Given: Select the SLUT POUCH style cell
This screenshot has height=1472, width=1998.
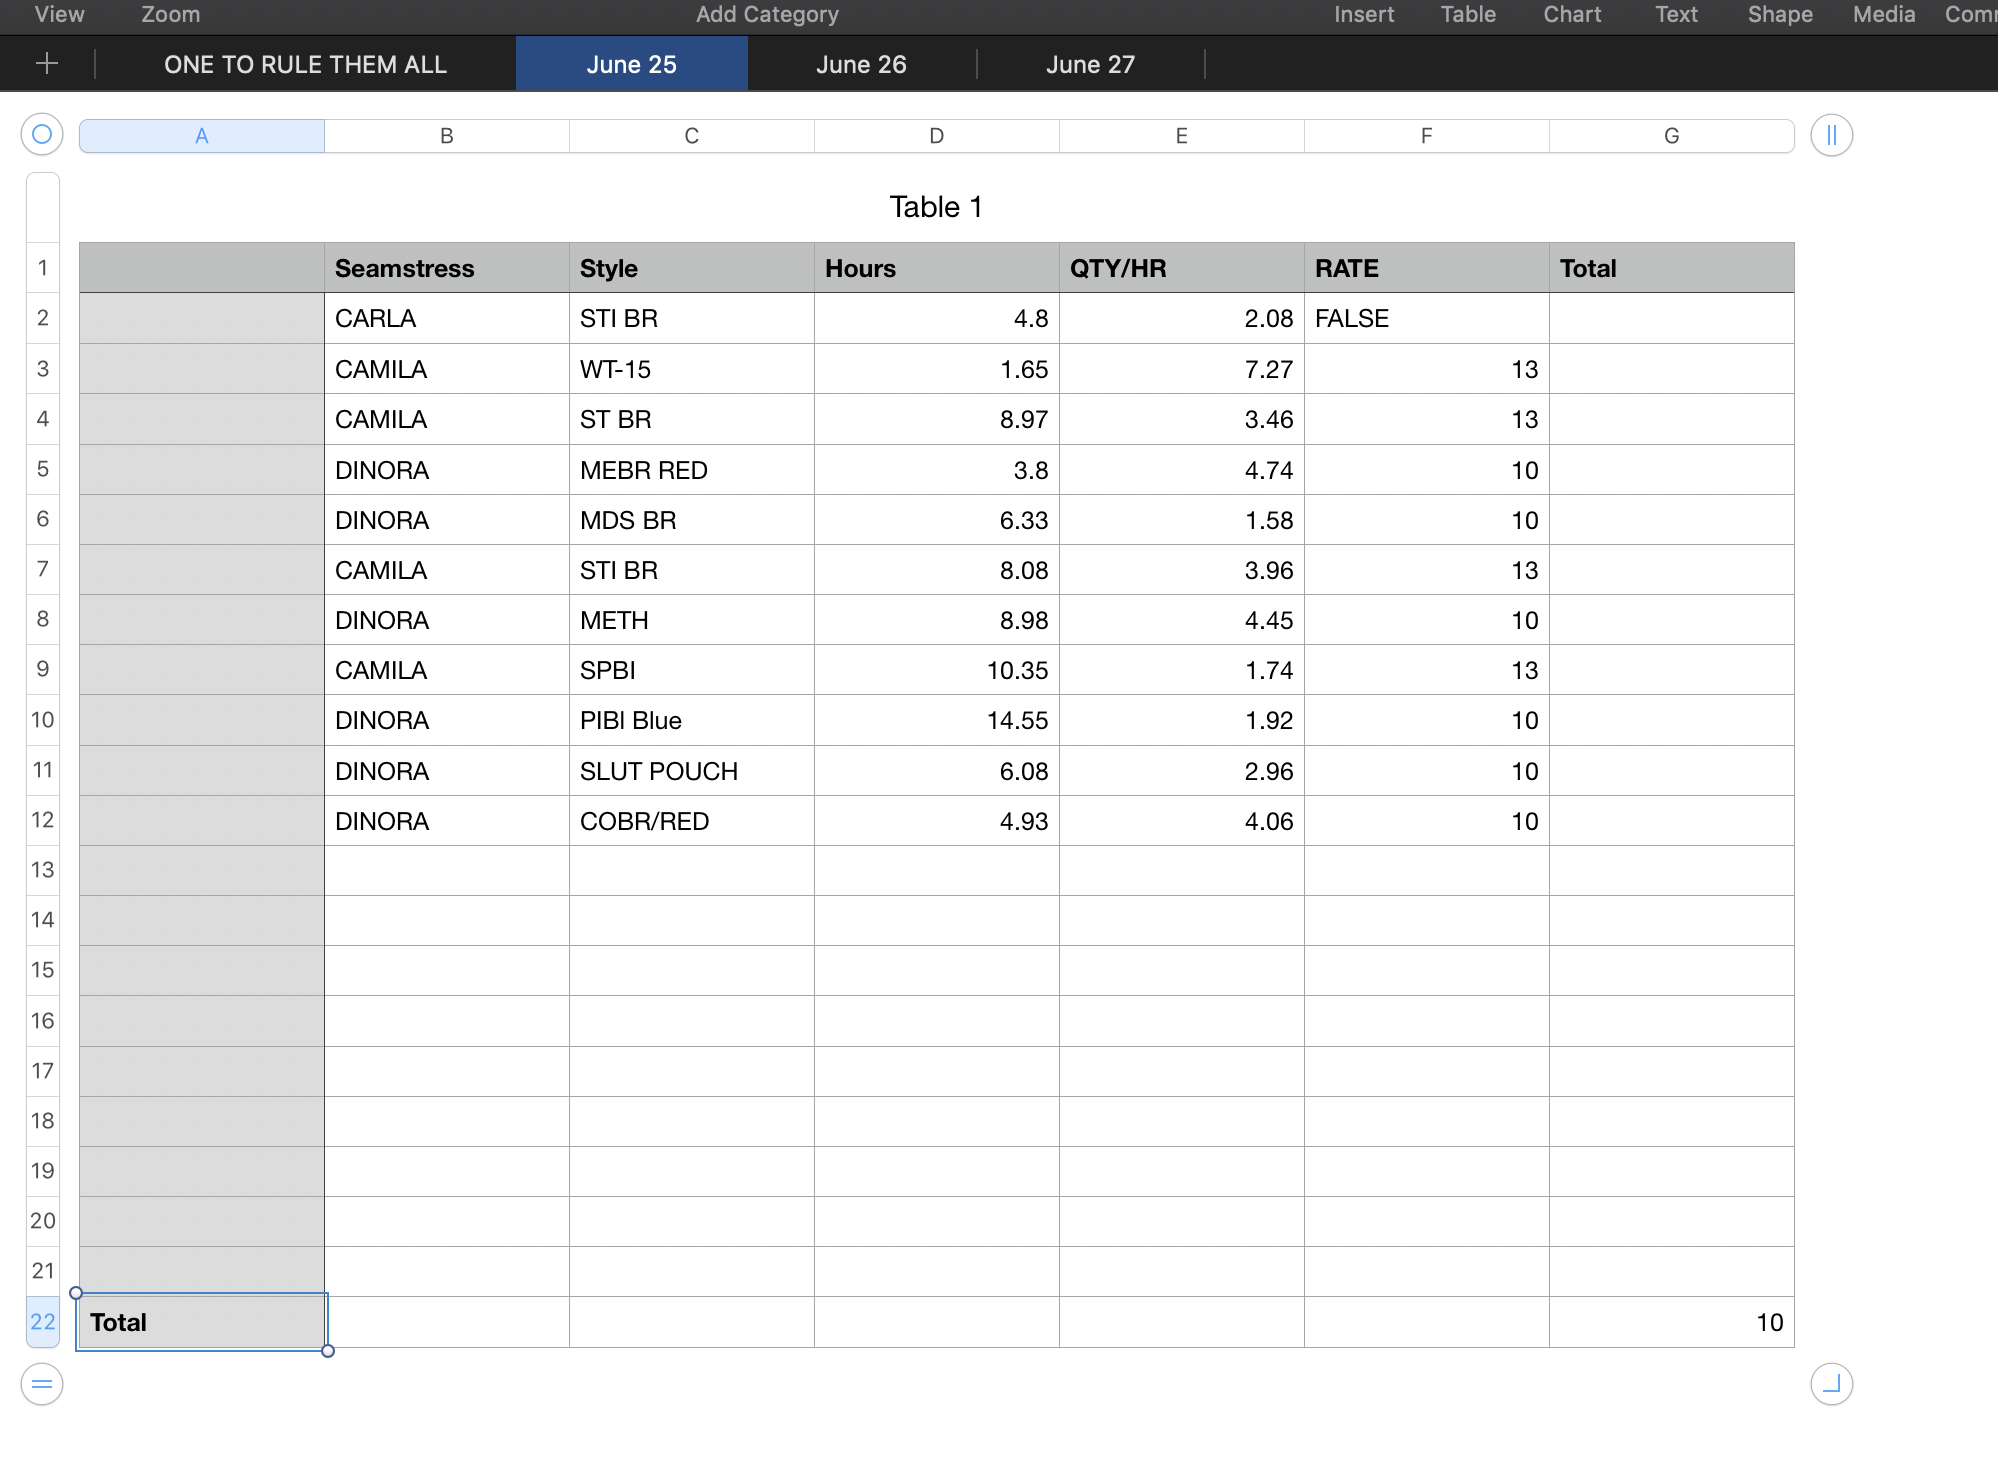Looking at the screenshot, I should click(690, 771).
